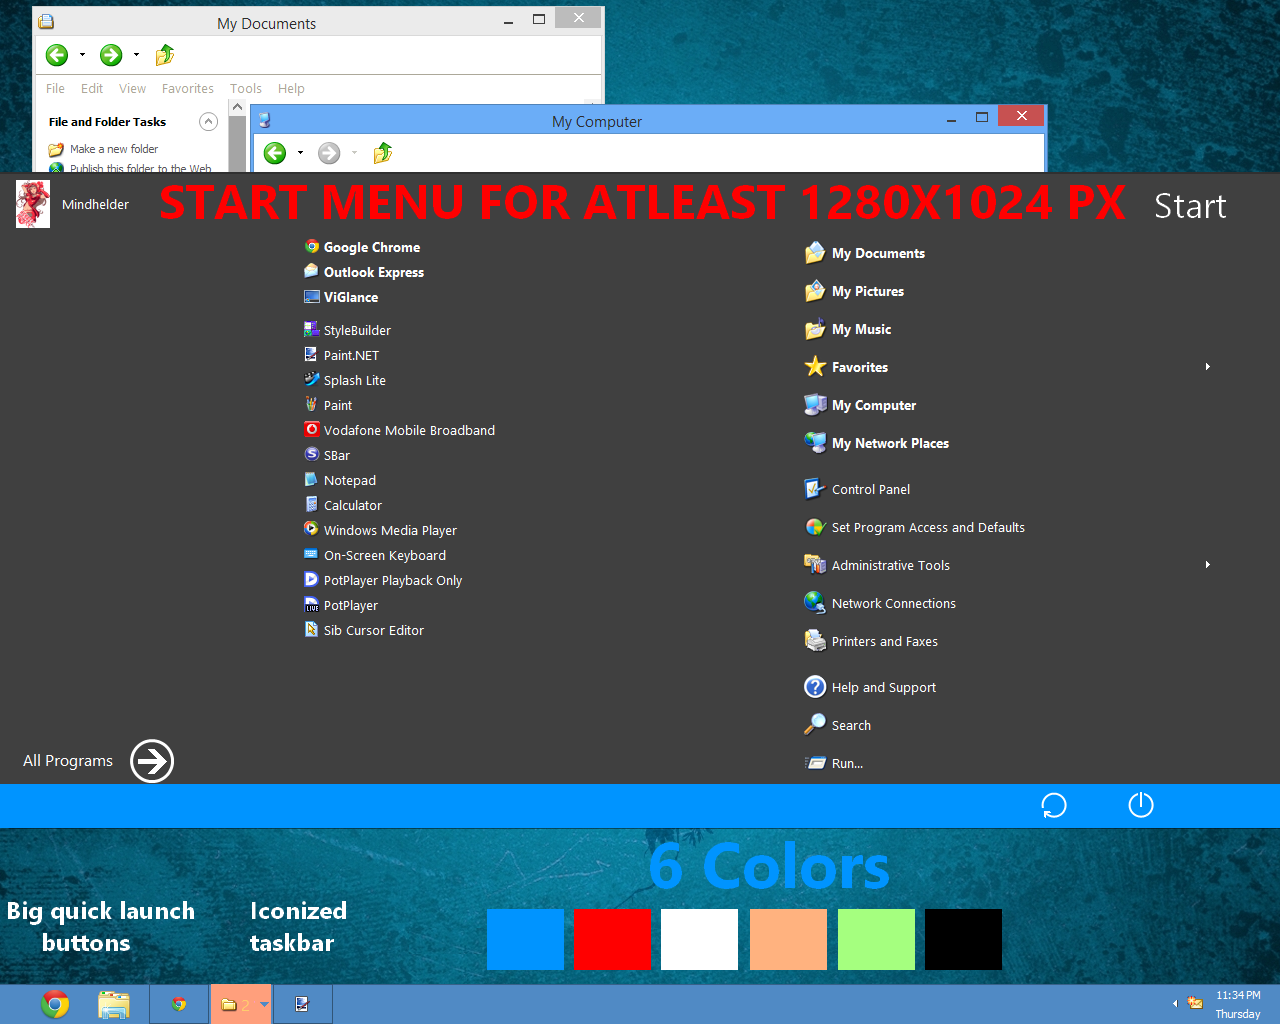The height and width of the screenshot is (1024, 1280).
Task: Click the power shutdown icon
Action: (1141, 805)
